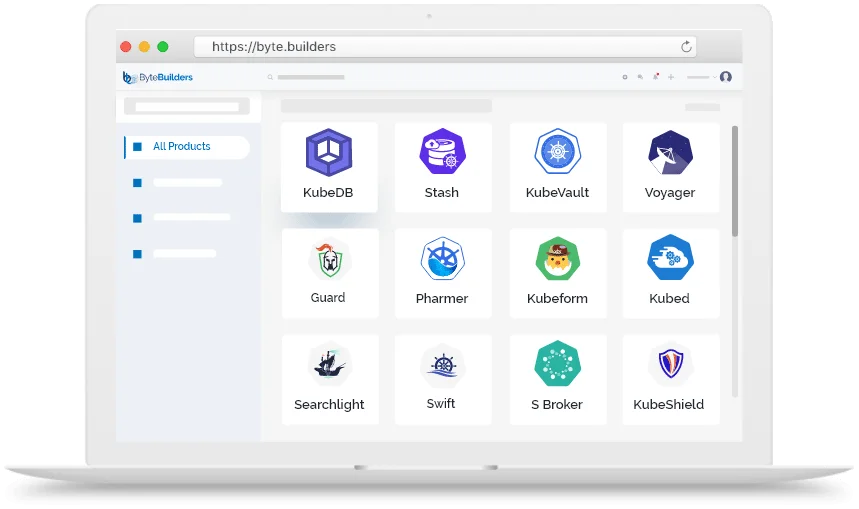Click the ByteBuilders logo
This screenshot has height=509, width=859.
tap(158, 77)
